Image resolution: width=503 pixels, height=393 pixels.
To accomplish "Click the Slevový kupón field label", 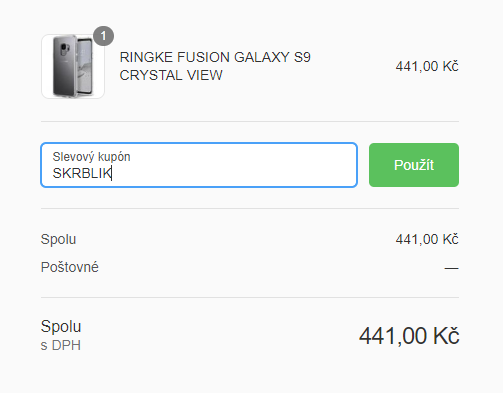I will point(91,157).
